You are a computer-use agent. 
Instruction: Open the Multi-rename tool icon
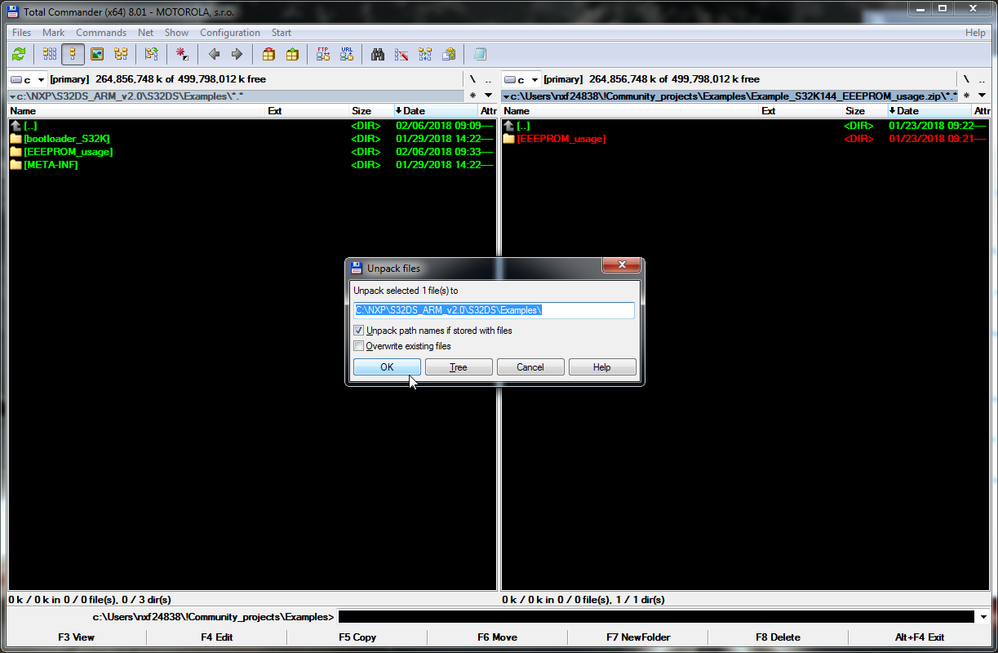[x=401, y=54]
